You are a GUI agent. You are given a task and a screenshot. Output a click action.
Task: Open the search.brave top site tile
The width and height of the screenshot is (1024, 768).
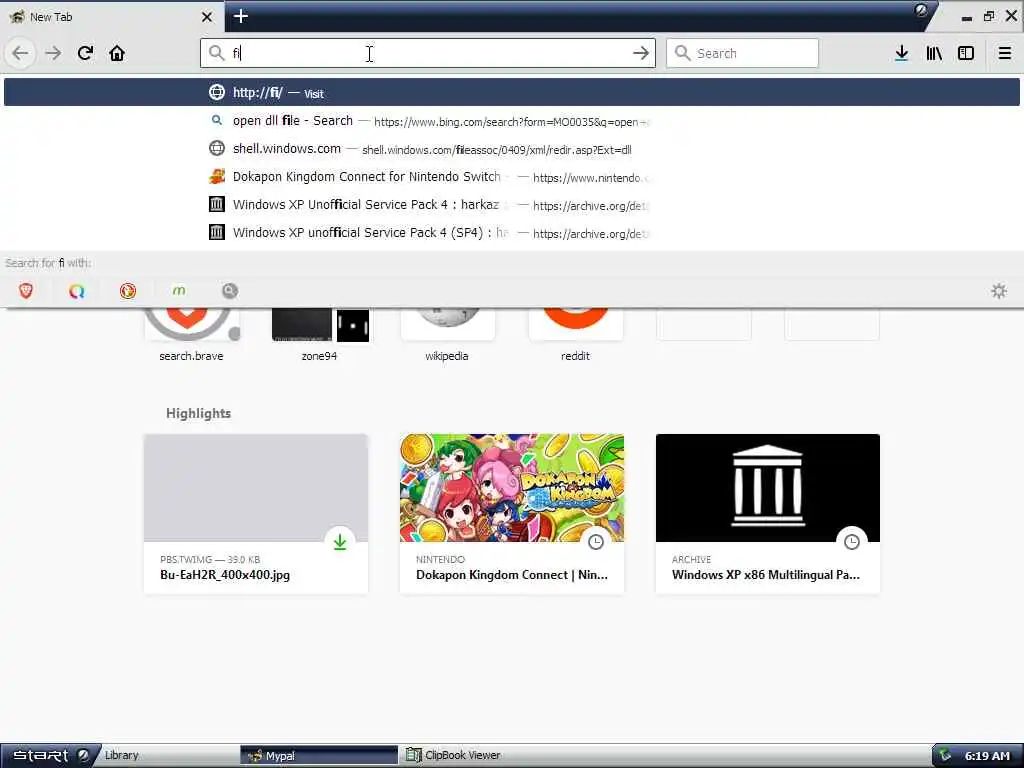coord(191,335)
